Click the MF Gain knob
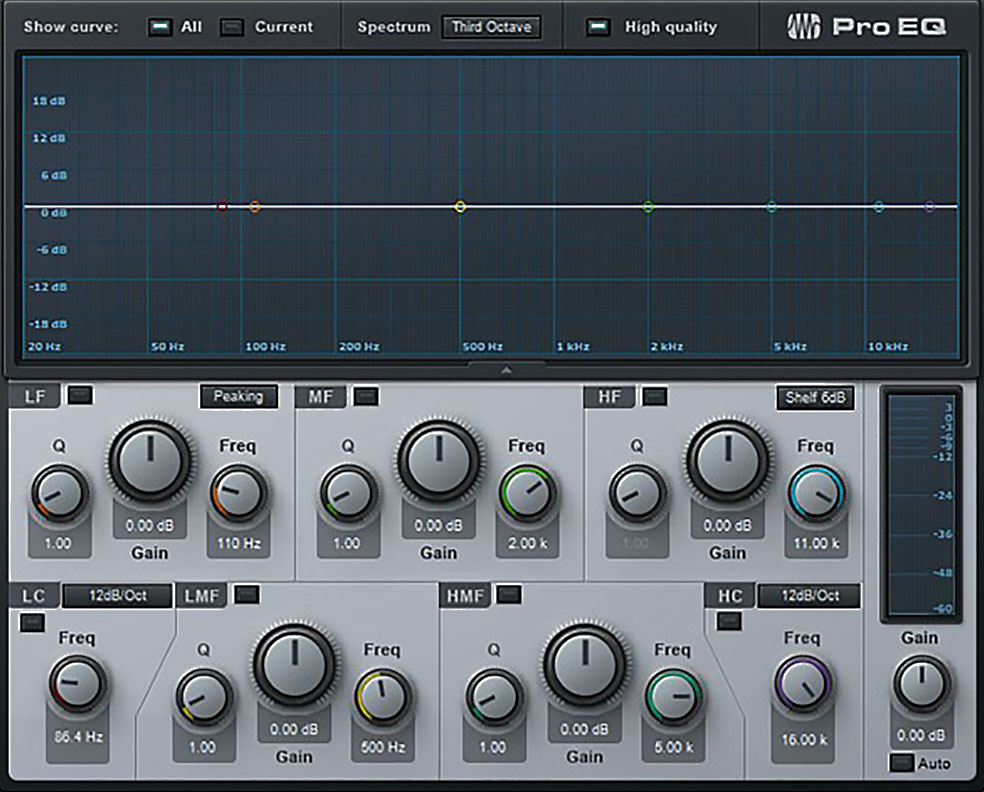The image size is (984, 792). pos(439,461)
